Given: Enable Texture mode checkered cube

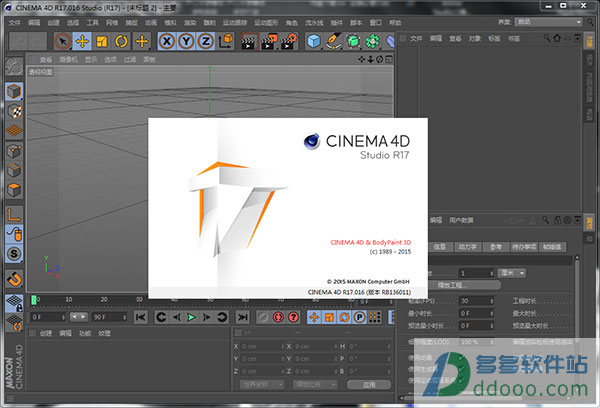Looking at the screenshot, I should point(15,111).
